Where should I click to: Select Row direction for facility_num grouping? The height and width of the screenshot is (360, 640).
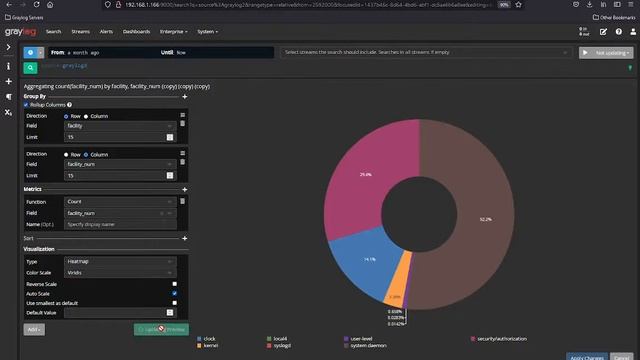pyautogui.click(x=66, y=155)
